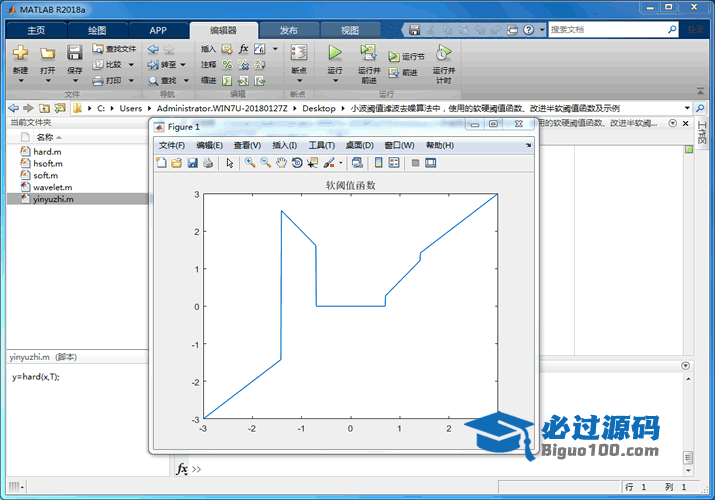Select the zoom in tool in Figure
The image size is (715, 500).
(x=250, y=163)
